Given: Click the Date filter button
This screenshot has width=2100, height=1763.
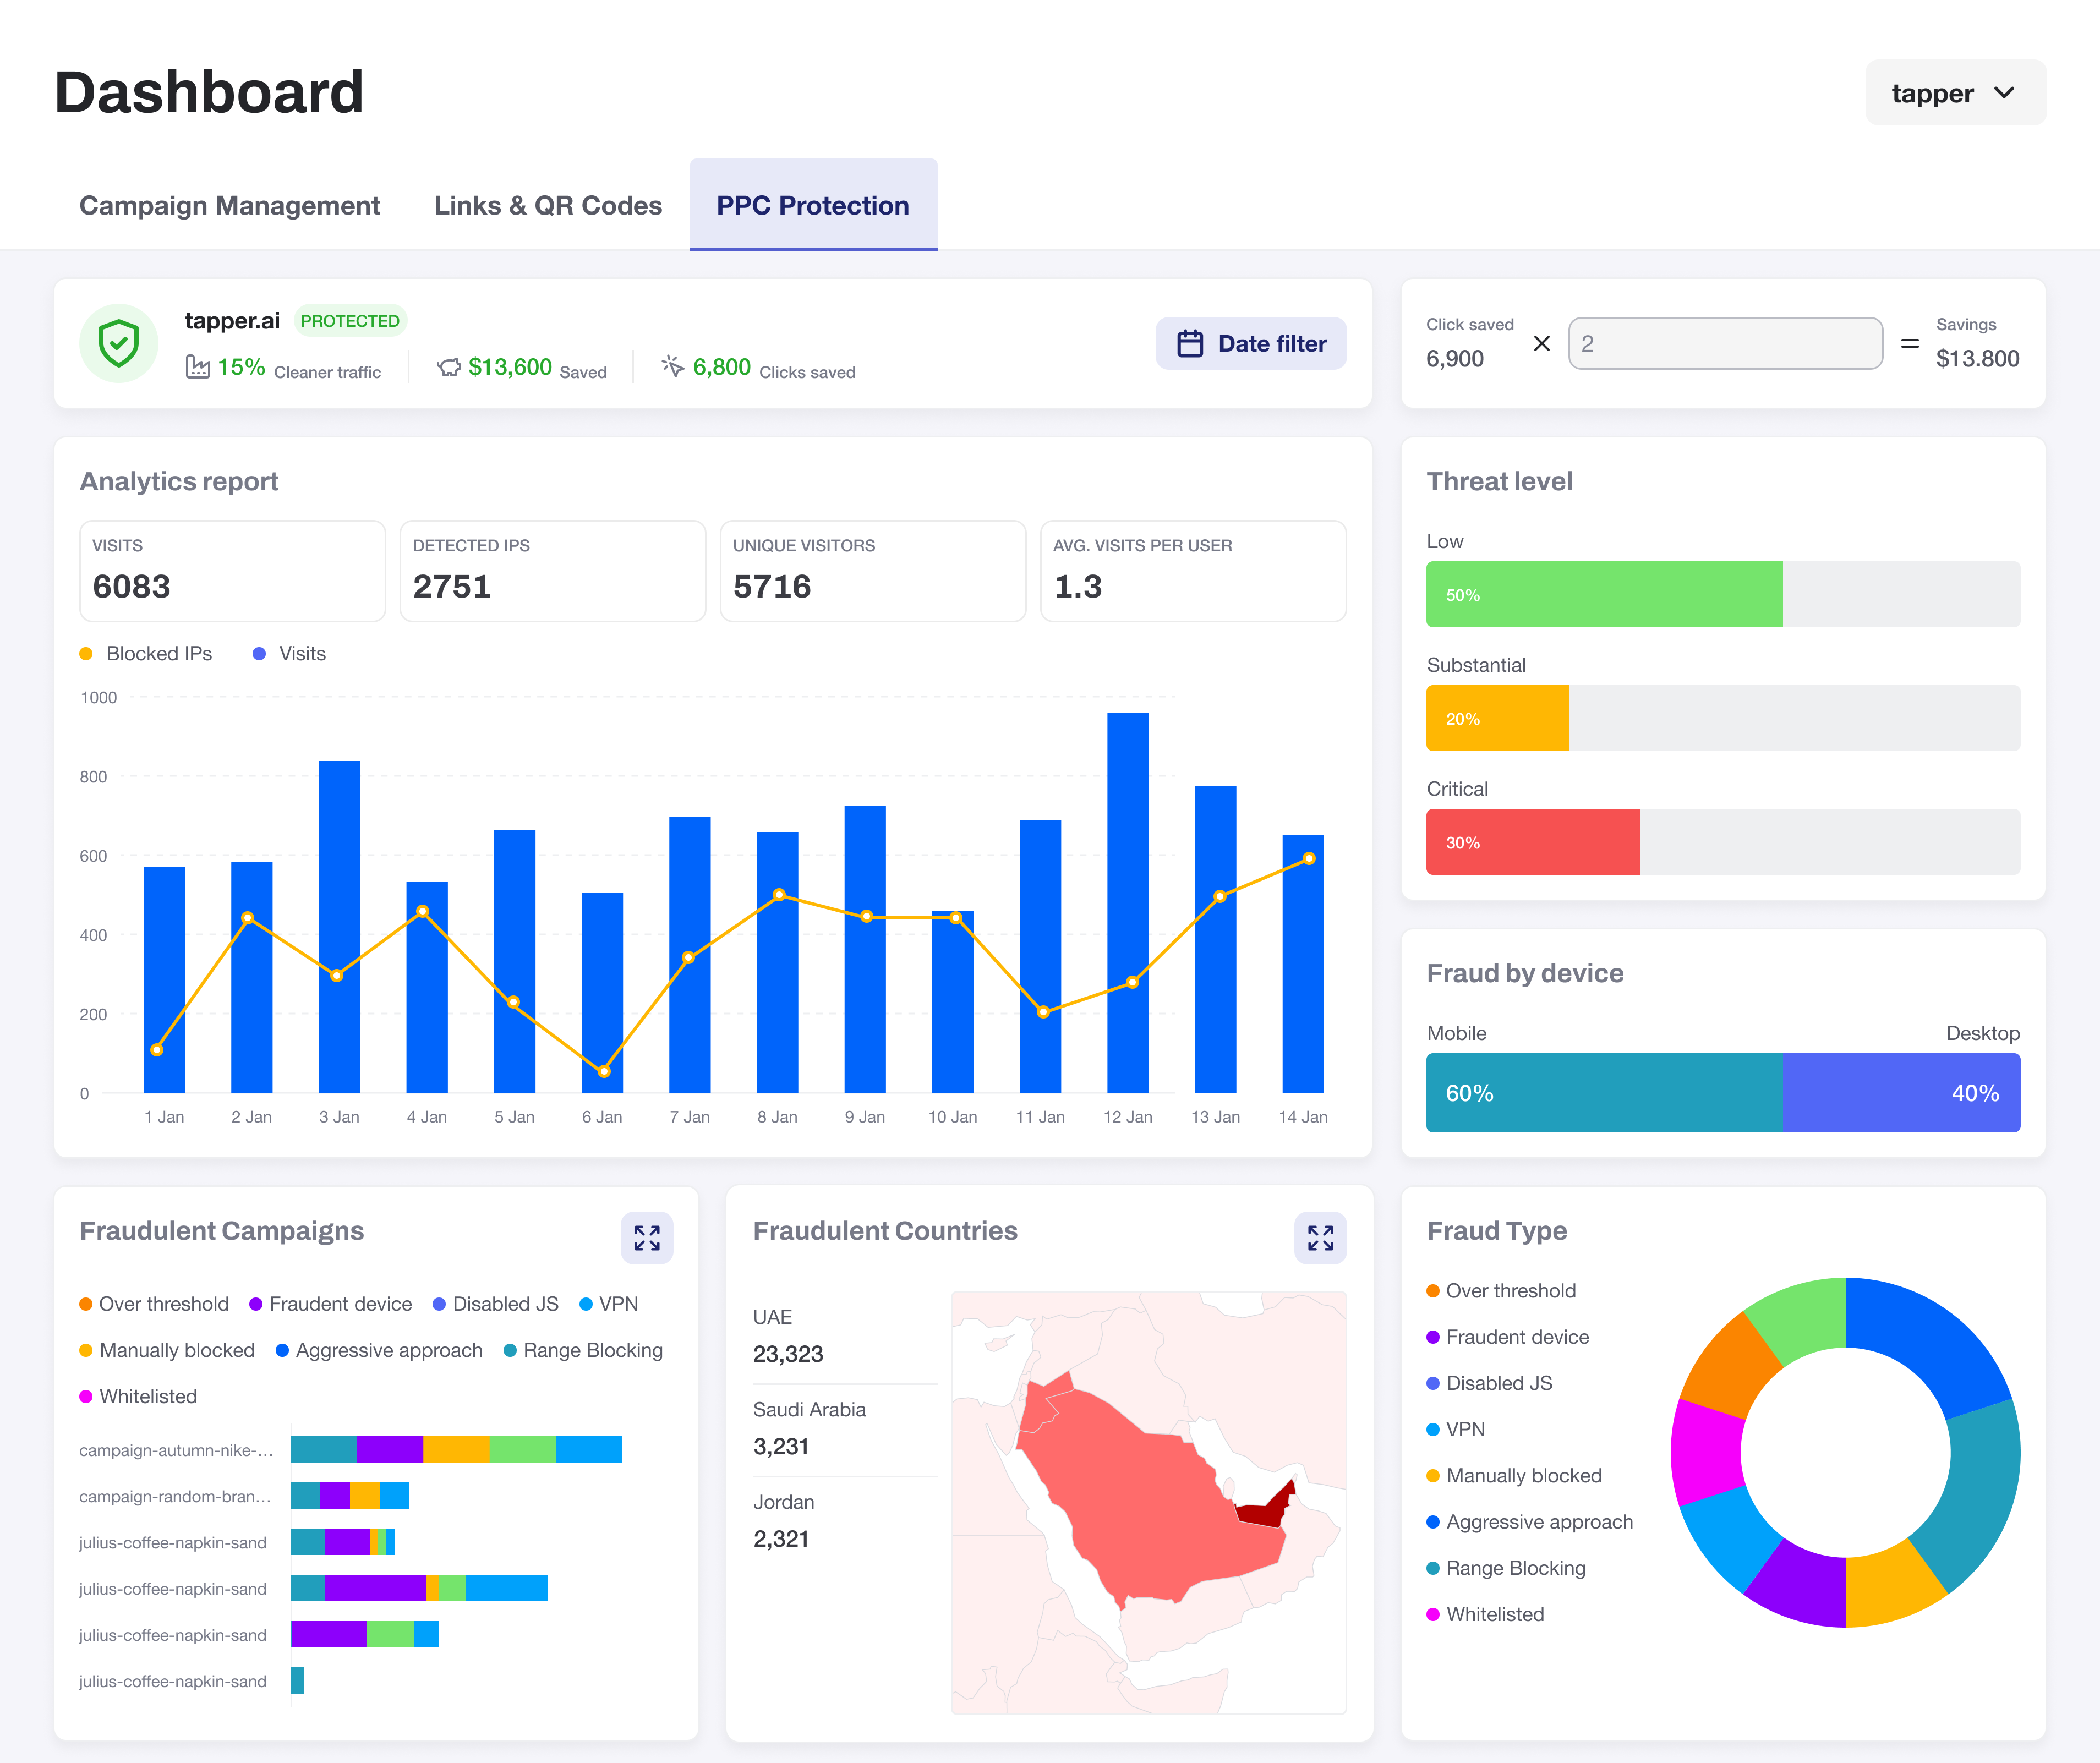Looking at the screenshot, I should 1250,344.
